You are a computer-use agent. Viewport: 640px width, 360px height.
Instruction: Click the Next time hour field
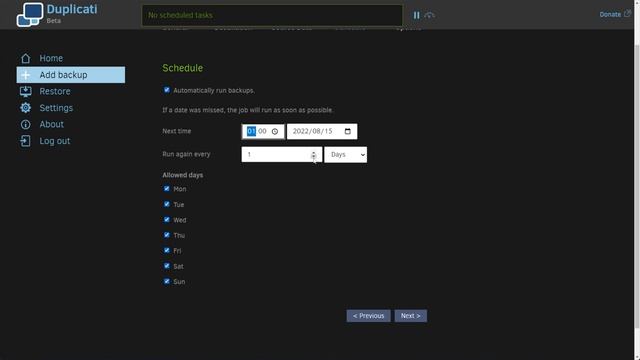click(251, 131)
